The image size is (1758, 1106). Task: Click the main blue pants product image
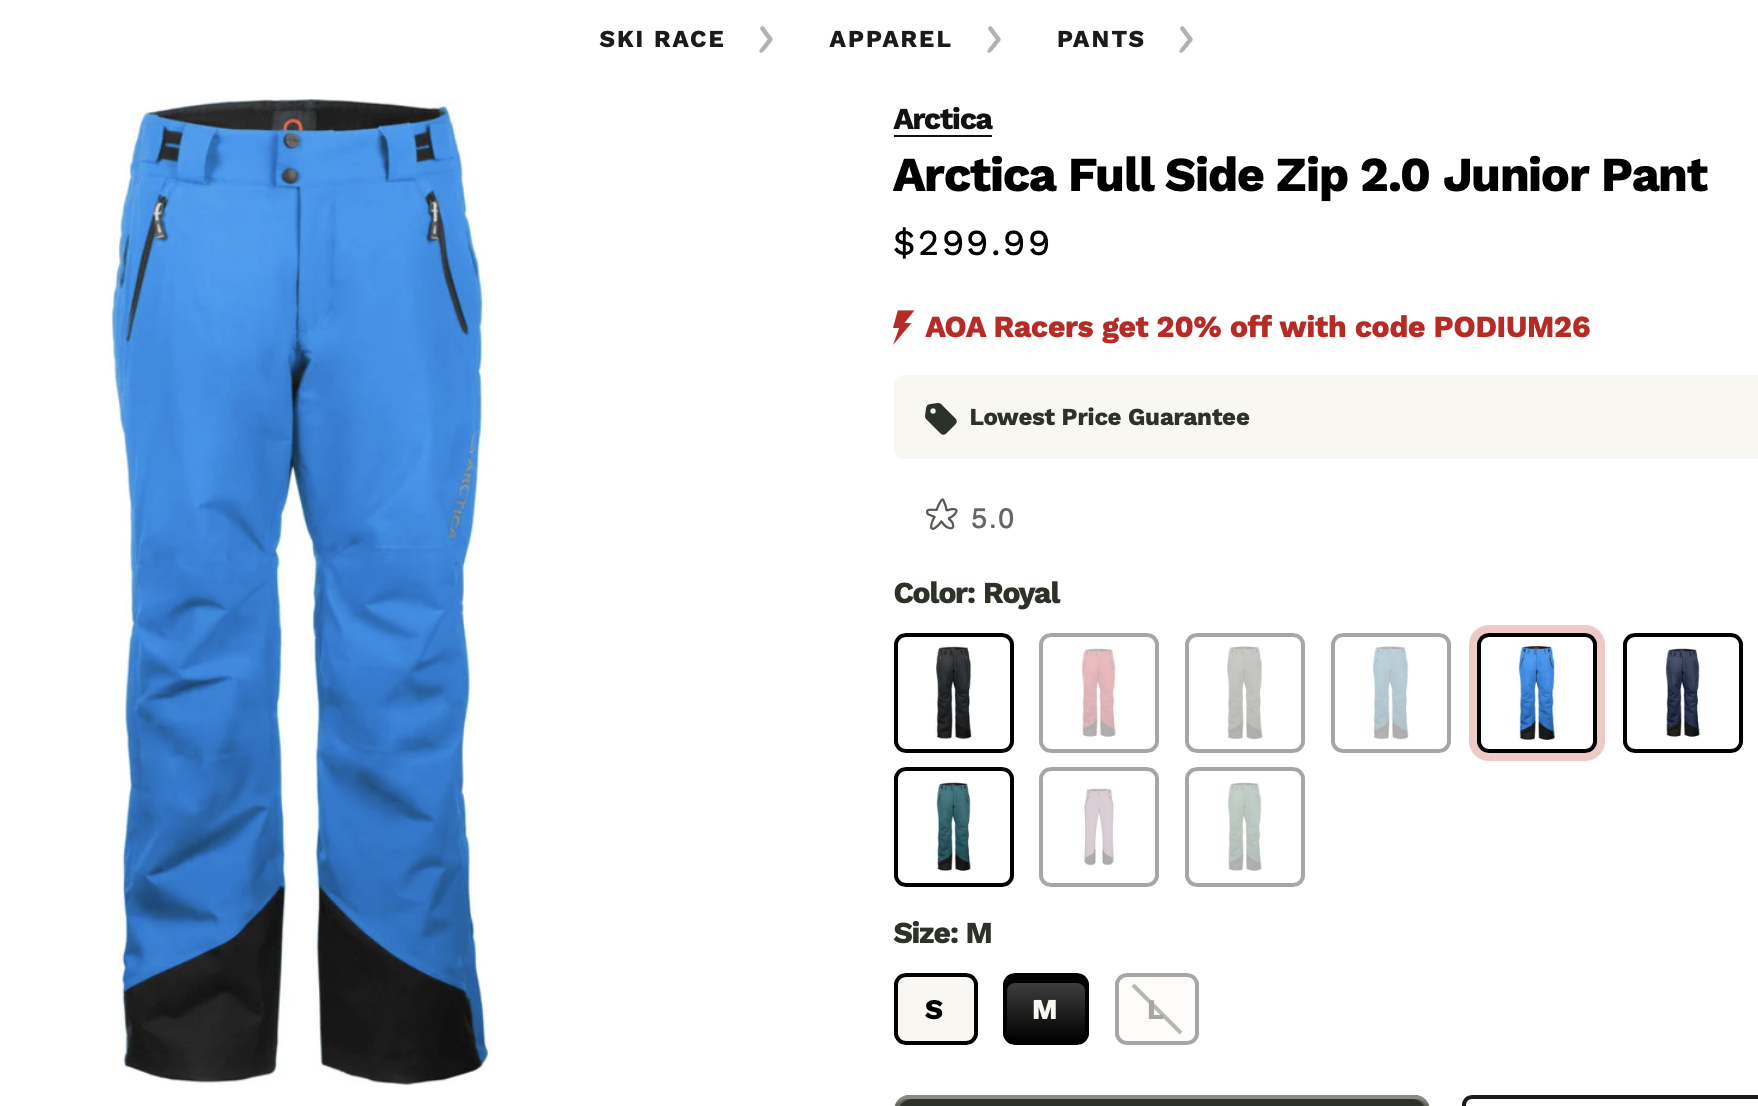tap(301, 590)
